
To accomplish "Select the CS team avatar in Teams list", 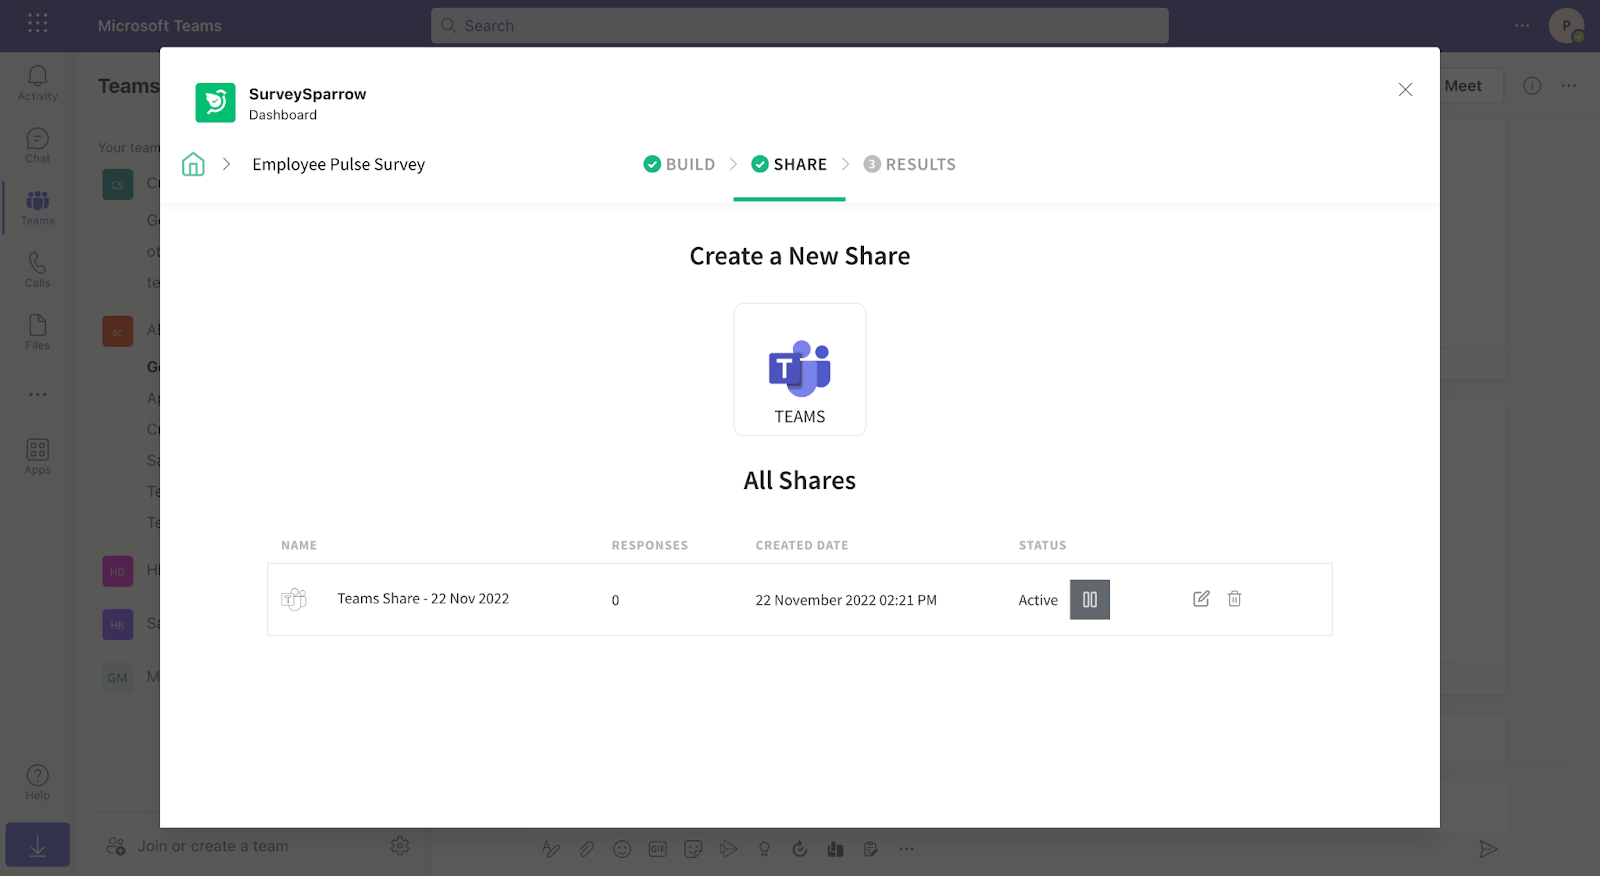I will [x=118, y=184].
